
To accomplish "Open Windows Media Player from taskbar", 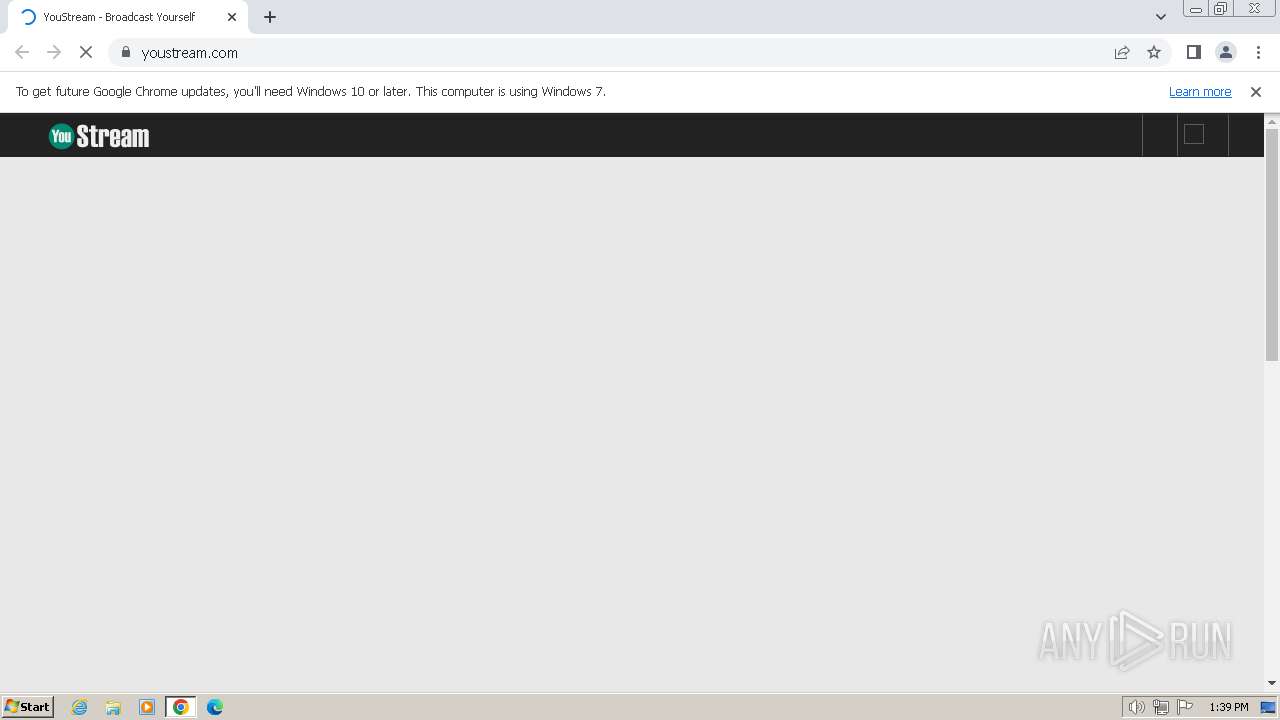I will (x=147, y=707).
